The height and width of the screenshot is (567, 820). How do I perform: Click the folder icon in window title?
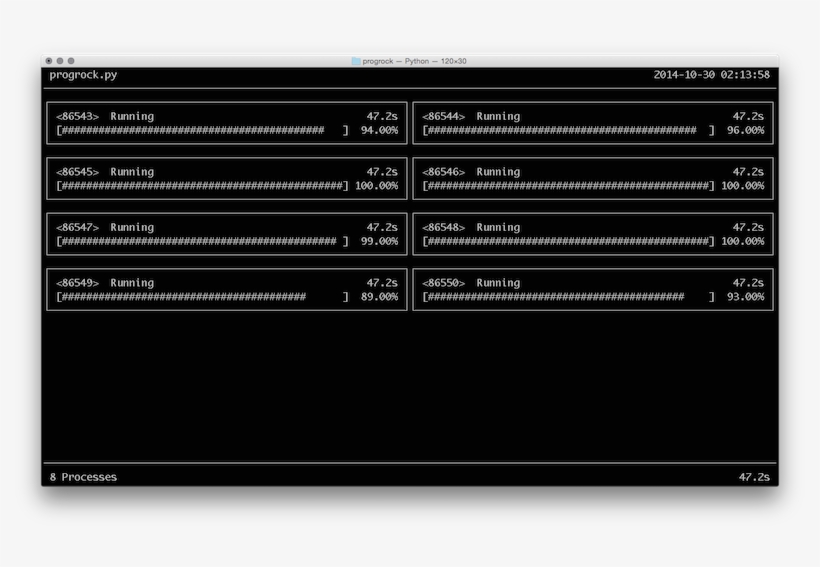pos(356,61)
